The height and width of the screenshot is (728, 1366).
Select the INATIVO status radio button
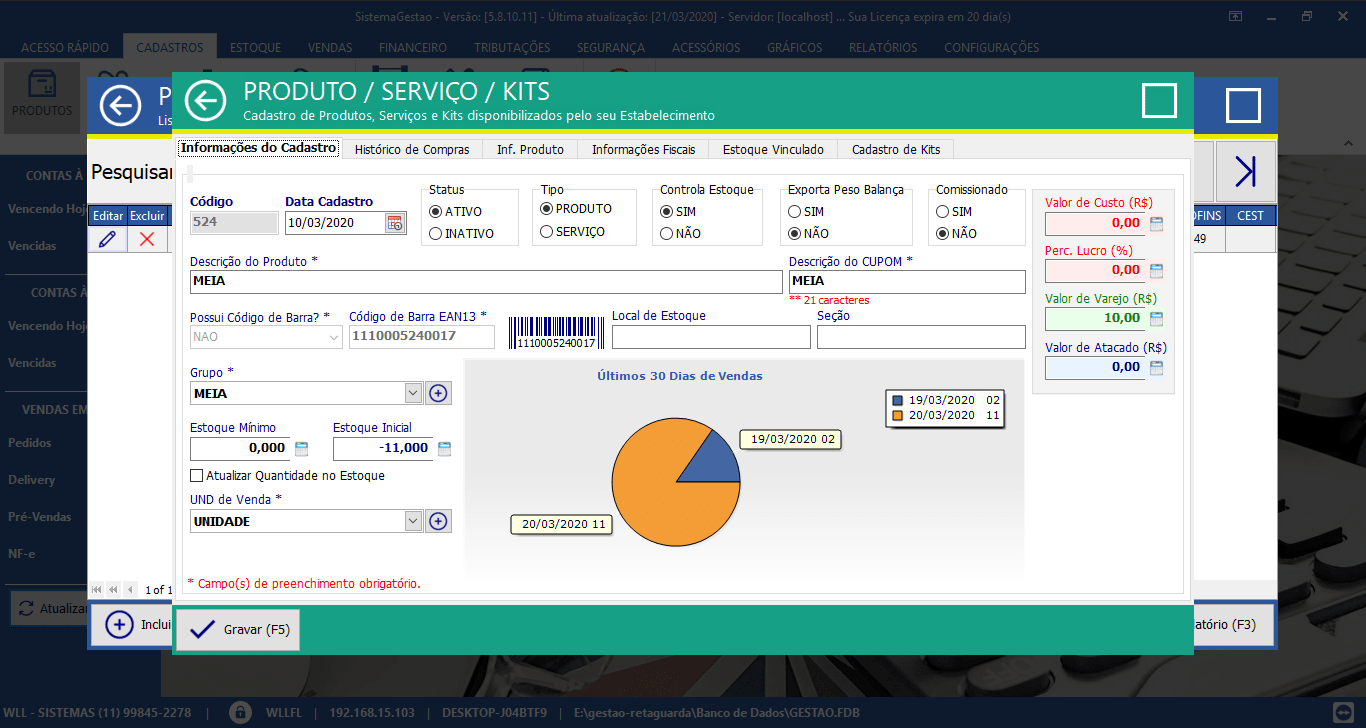point(435,234)
